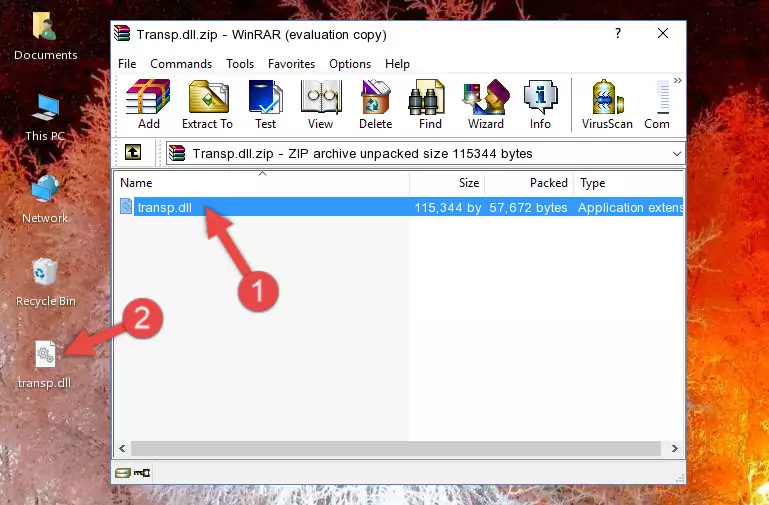Click the Extract To toolbar icon
The height and width of the screenshot is (505, 769).
pos(207,104)
